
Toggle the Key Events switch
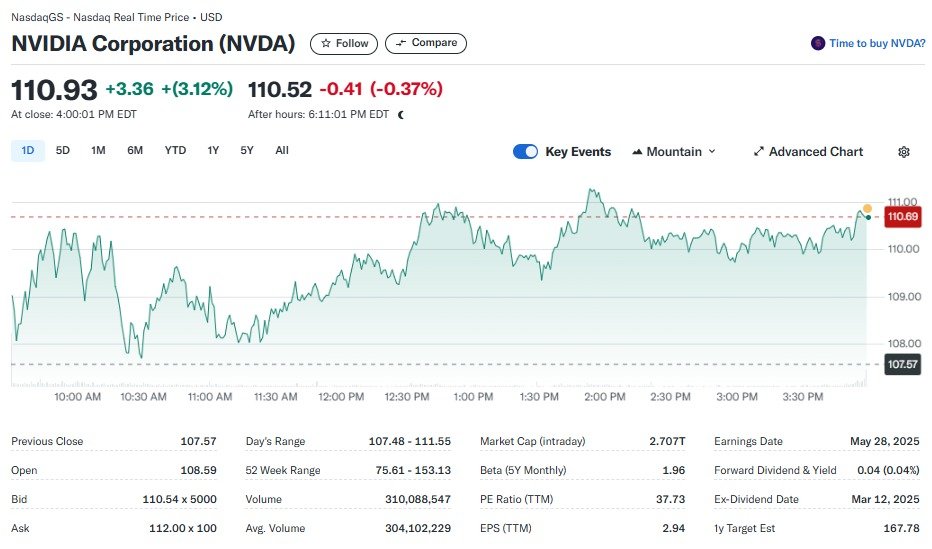[525, 152]
